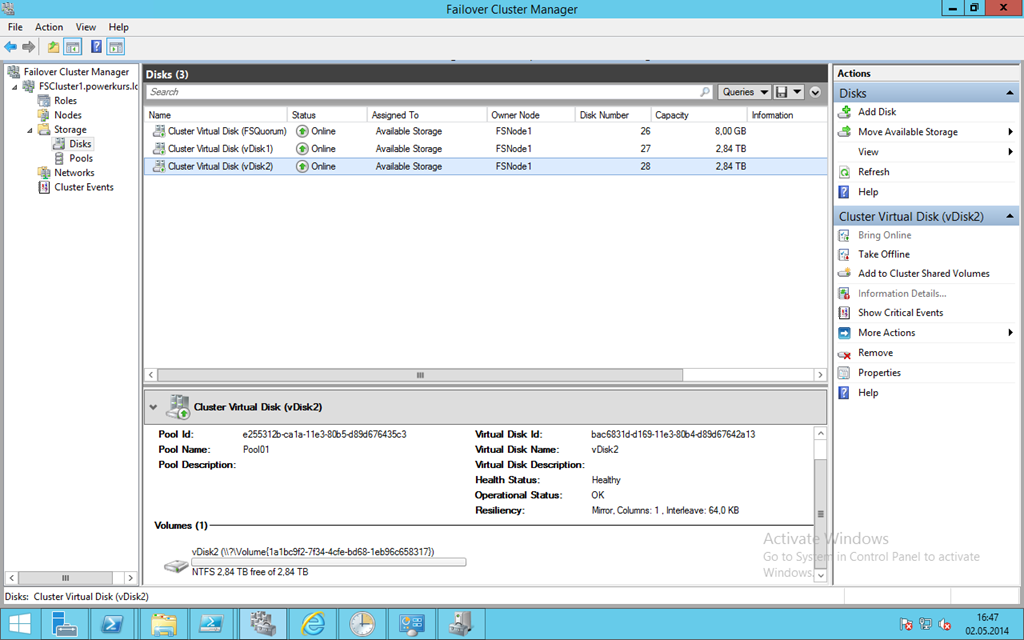Image resolution: width=1024 pixels, height=640 pixels.
Task: Open the Queries dropdown
Action: click(744, 92)
